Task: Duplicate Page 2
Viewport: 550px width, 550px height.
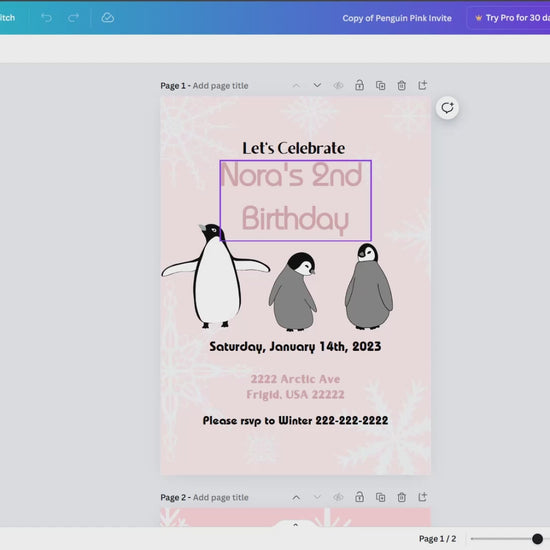Action: [x=381, y=497]
